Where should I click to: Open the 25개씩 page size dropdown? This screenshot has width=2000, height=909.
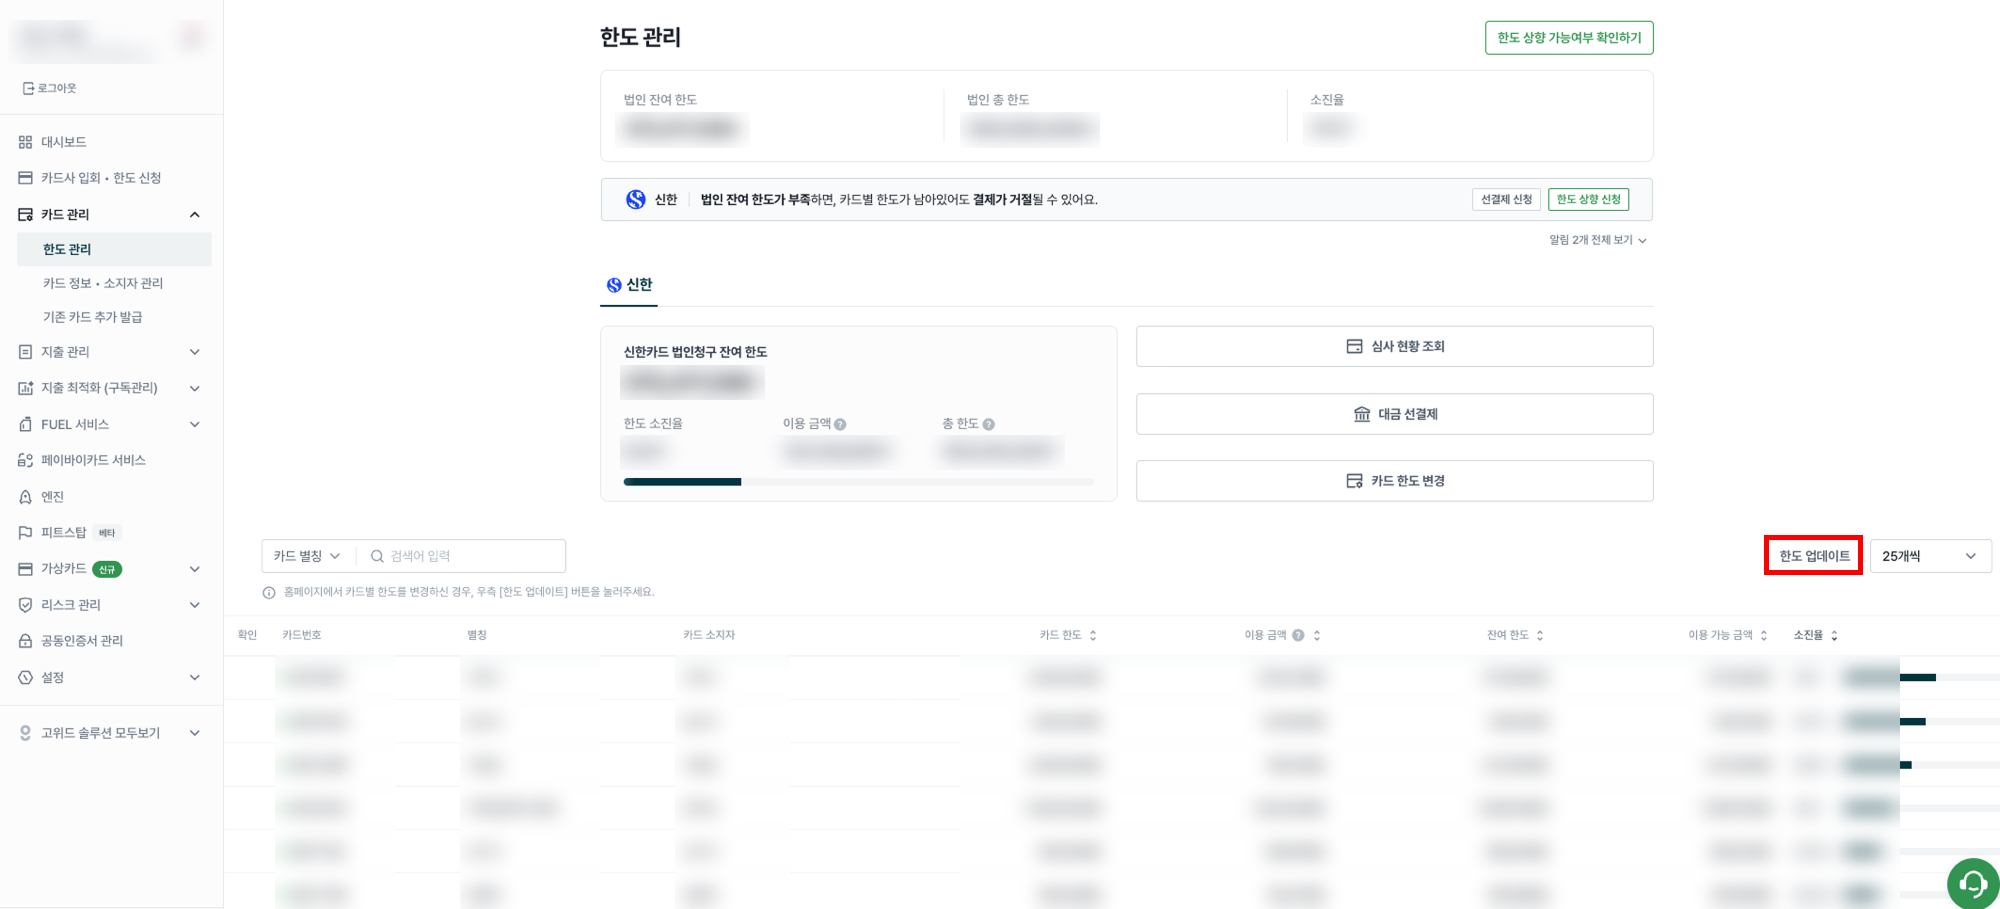pyautogui.click(x=1930, y=556)
